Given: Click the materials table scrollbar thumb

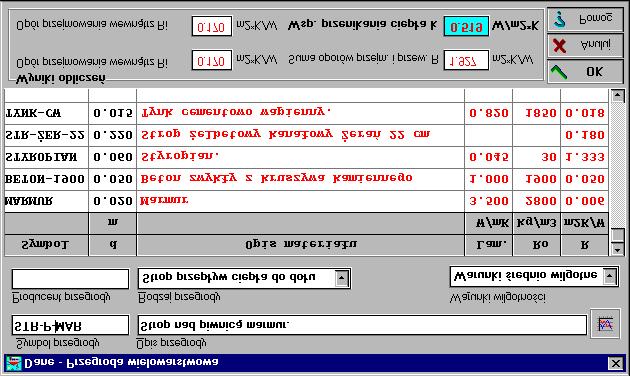Looking at the screenshot, I should [618, 235].
